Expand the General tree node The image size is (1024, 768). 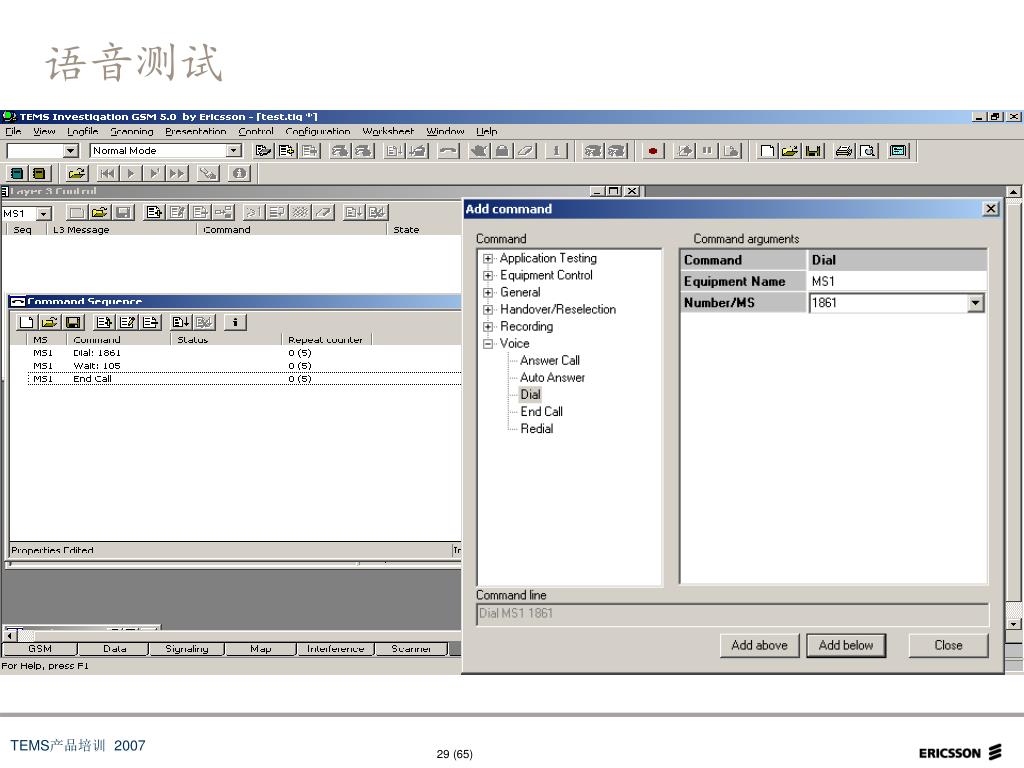click(488, 293)
